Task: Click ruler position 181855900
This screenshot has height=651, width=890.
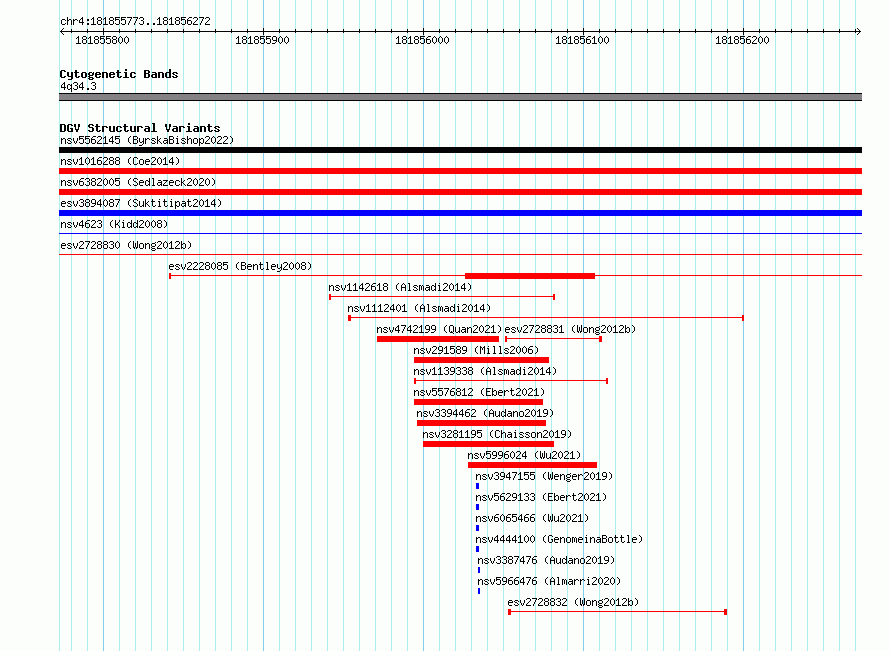Action: pyautogui.click(x=262, y=40)
